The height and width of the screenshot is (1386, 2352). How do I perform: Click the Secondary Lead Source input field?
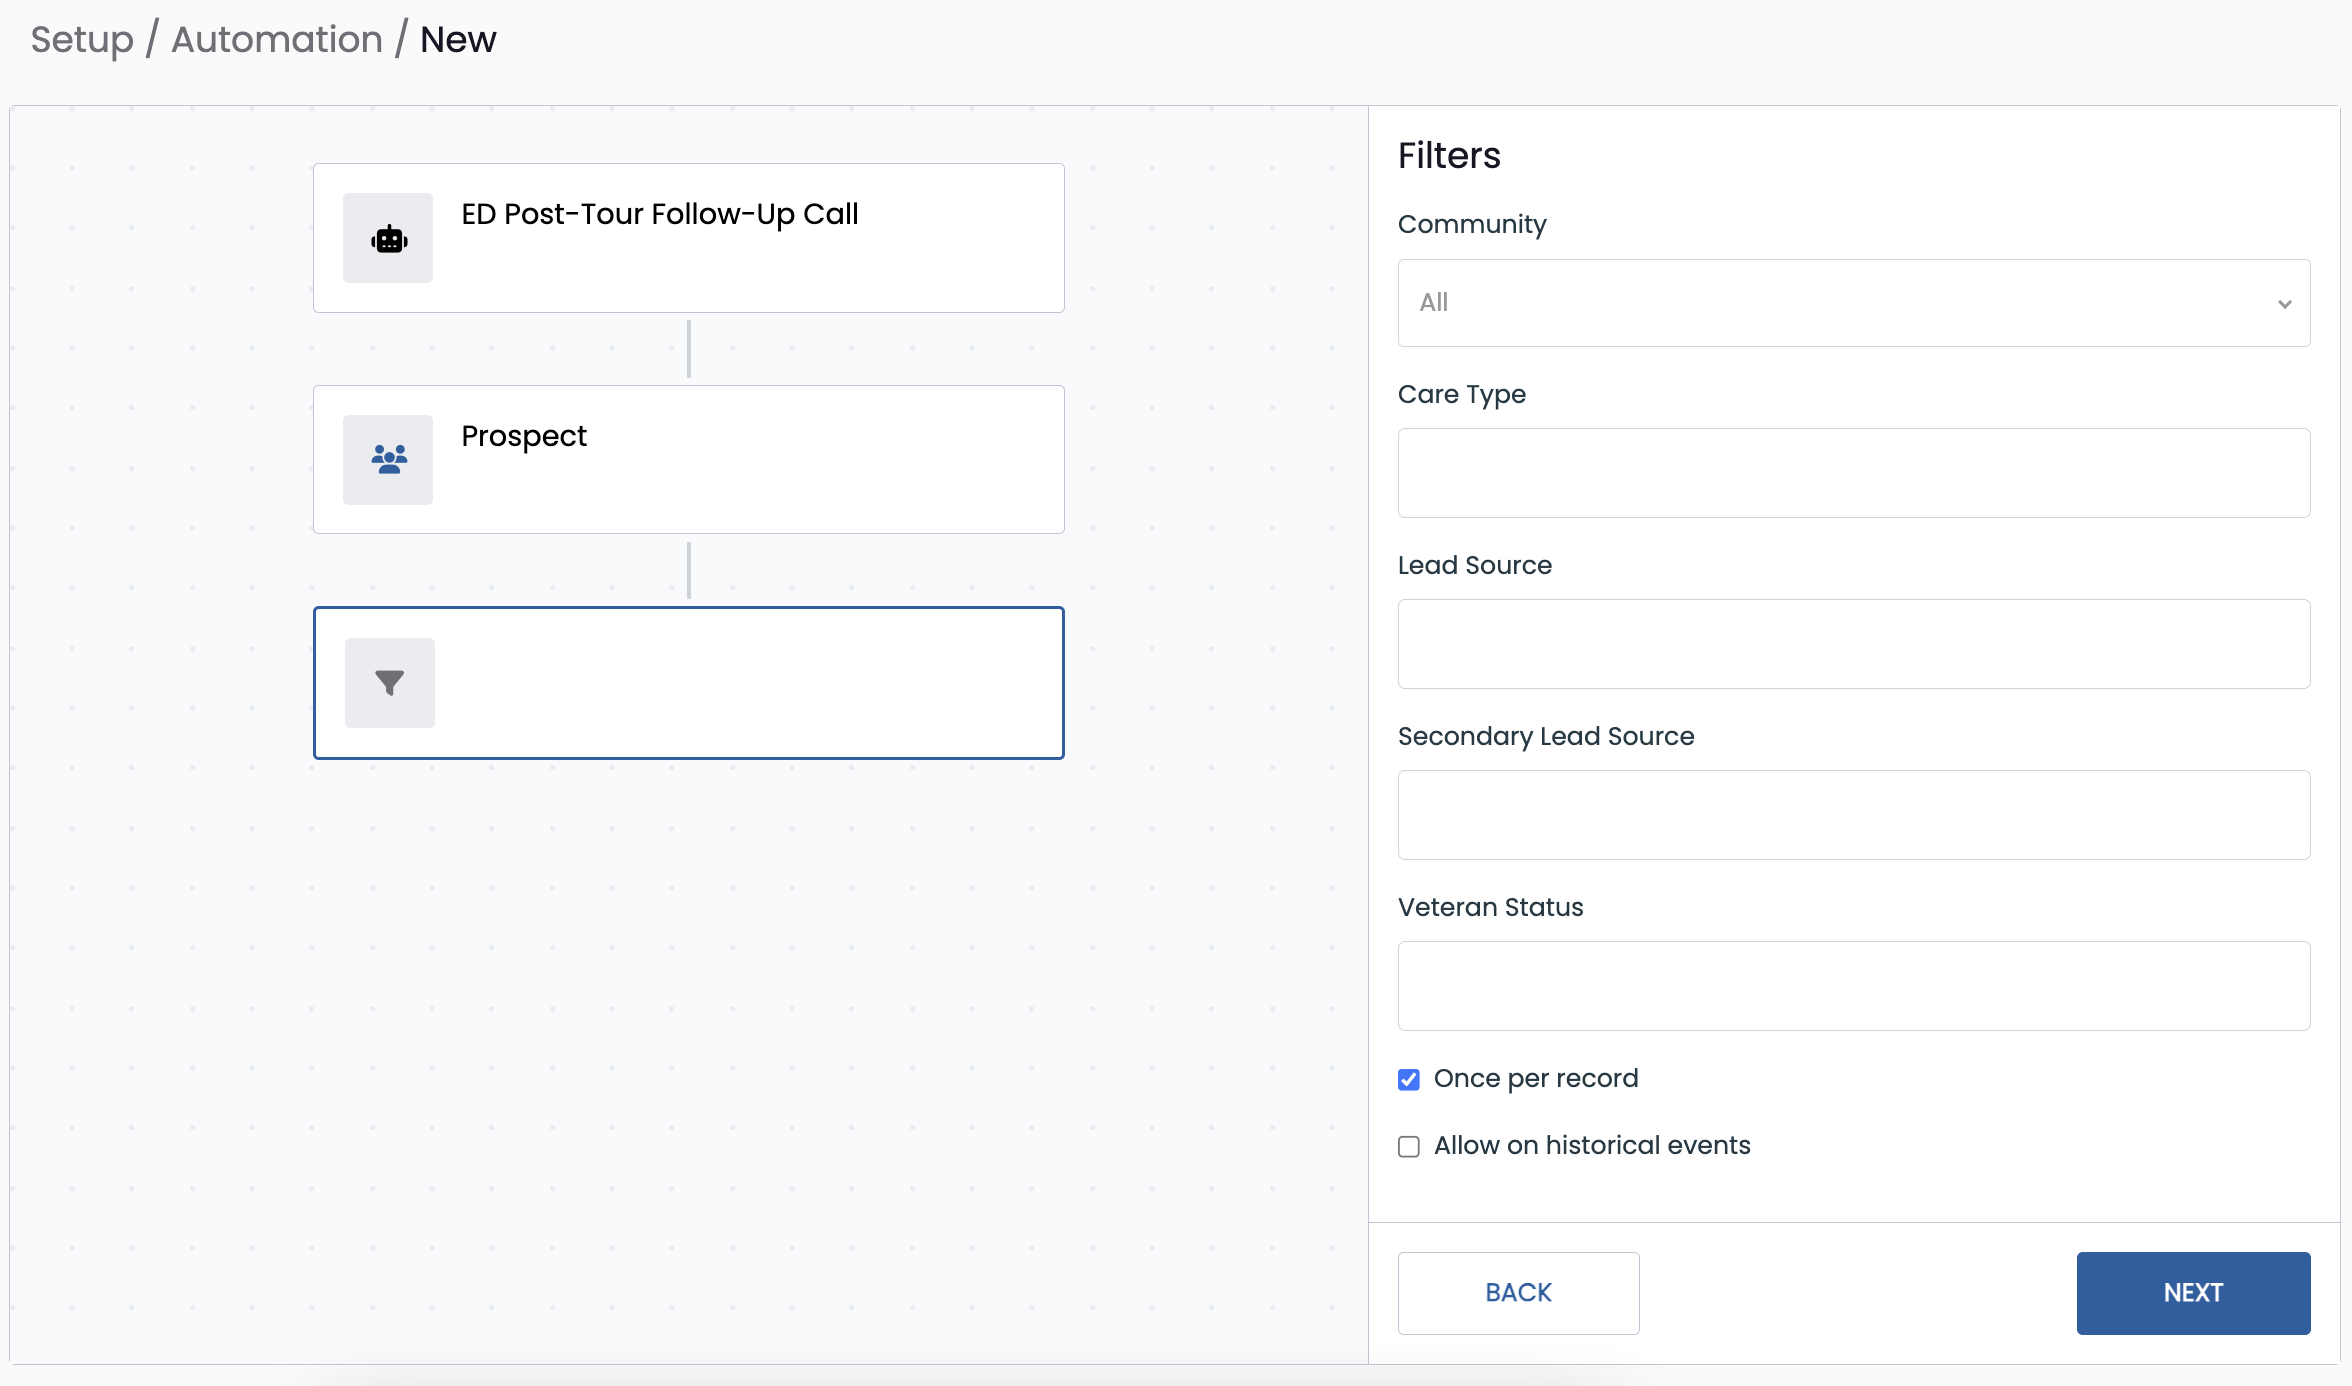coord(1854,815)
